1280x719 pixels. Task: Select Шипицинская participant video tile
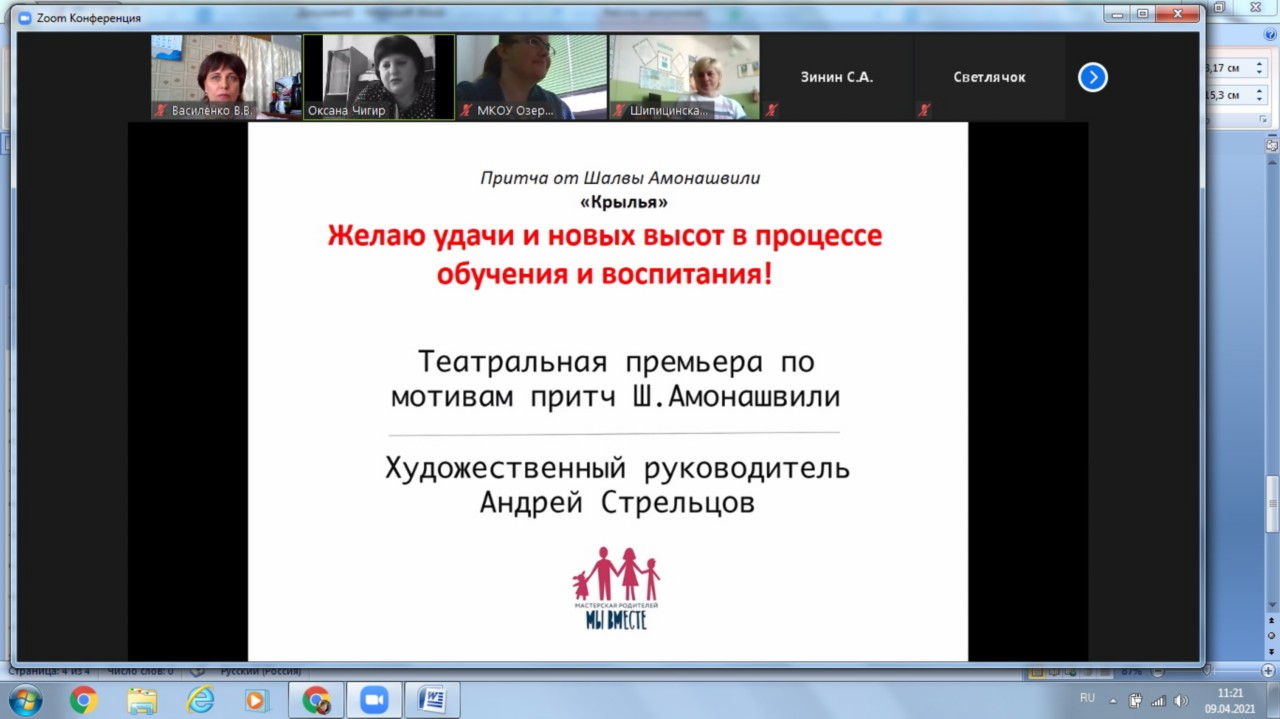[x=684, y=77]
